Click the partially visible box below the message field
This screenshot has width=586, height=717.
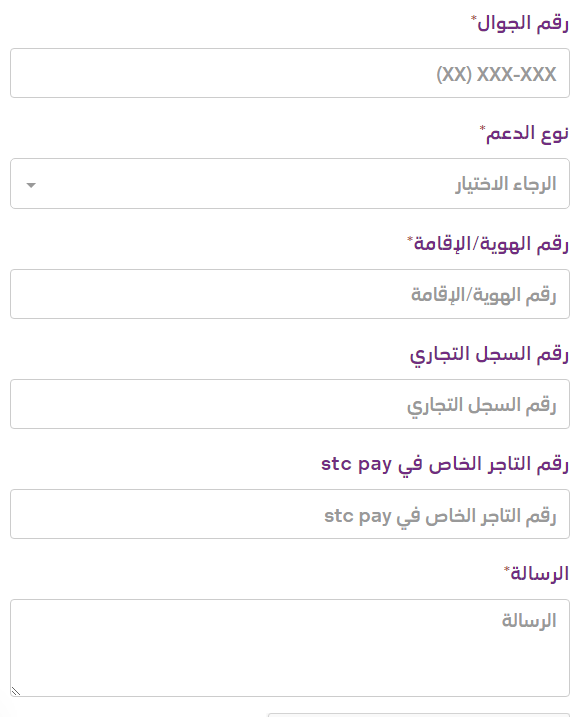[x=419, y=715]
